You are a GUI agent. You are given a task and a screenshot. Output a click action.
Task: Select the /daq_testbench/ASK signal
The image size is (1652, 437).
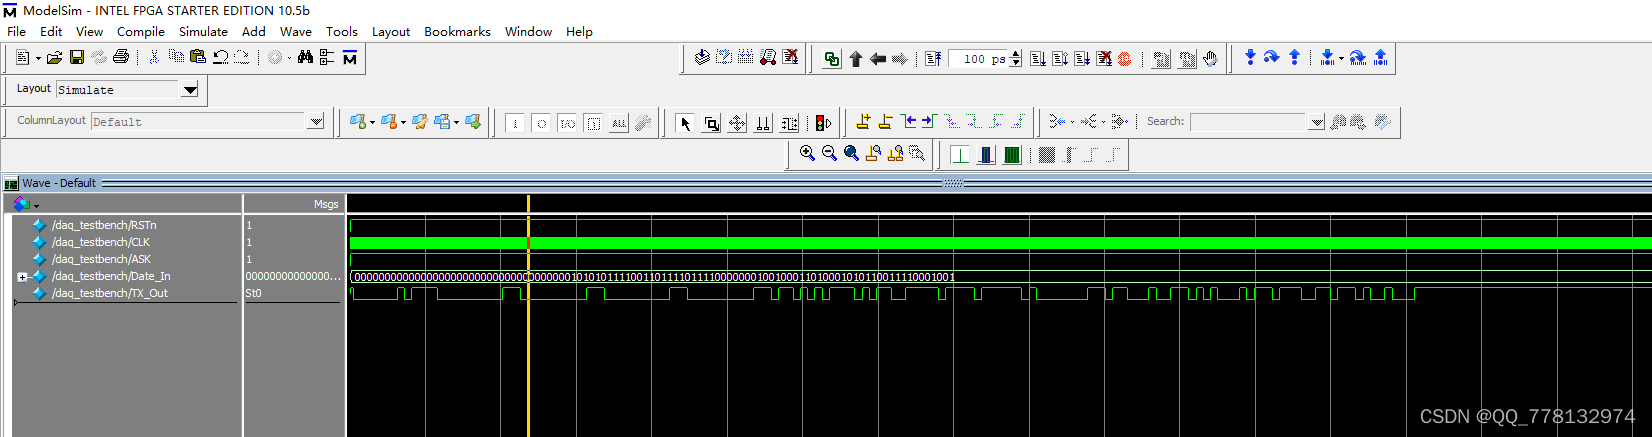(101, 259)
